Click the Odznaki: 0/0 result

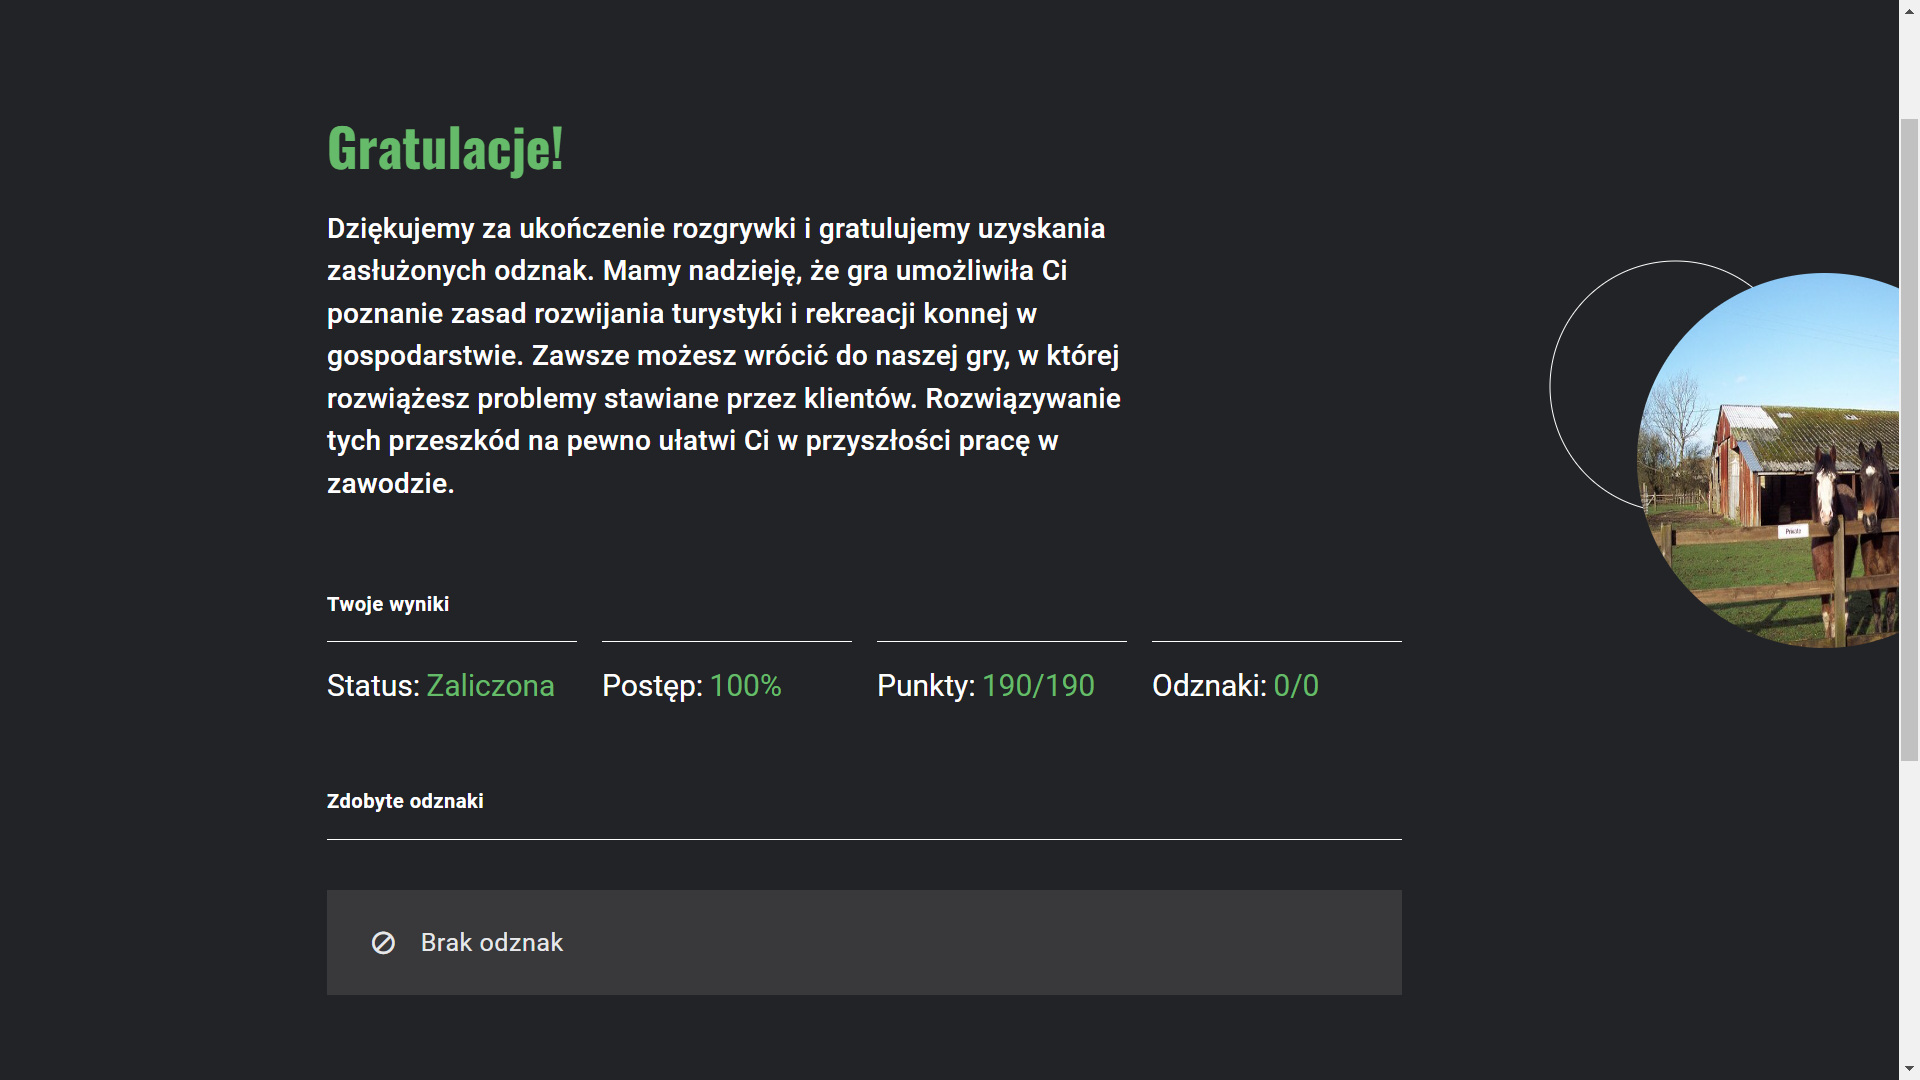(x=1235, y=686)
